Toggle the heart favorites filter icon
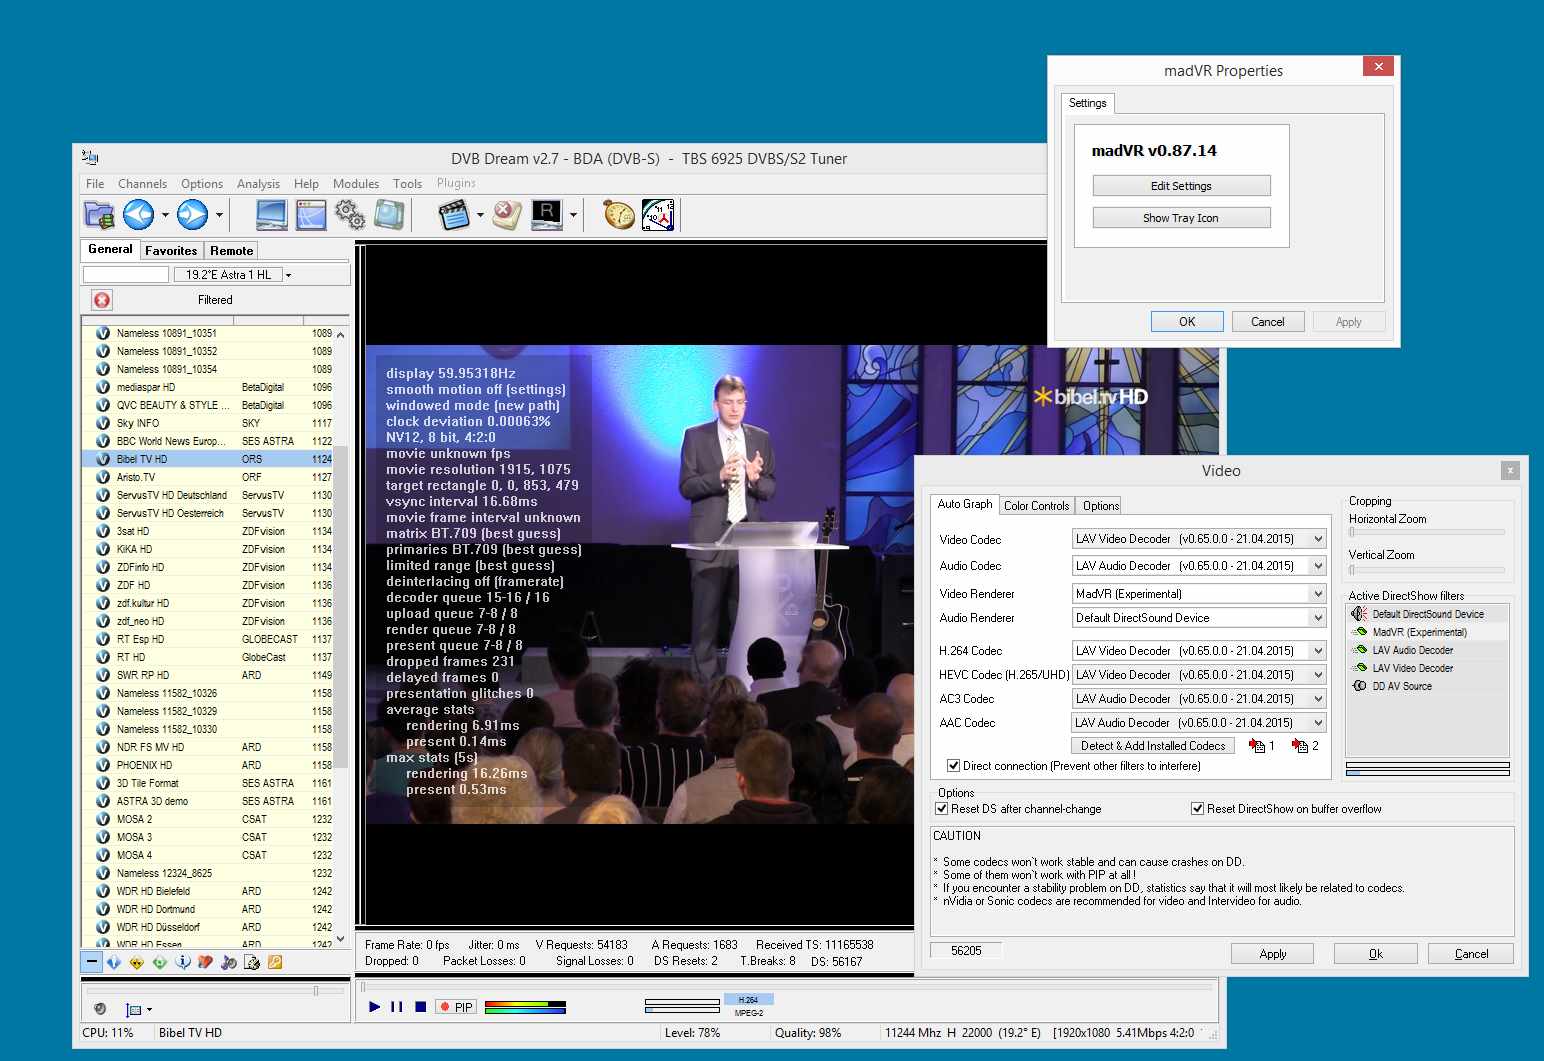The height and width of the screenshot is (1061, 1544). click(x=206, y=962)
